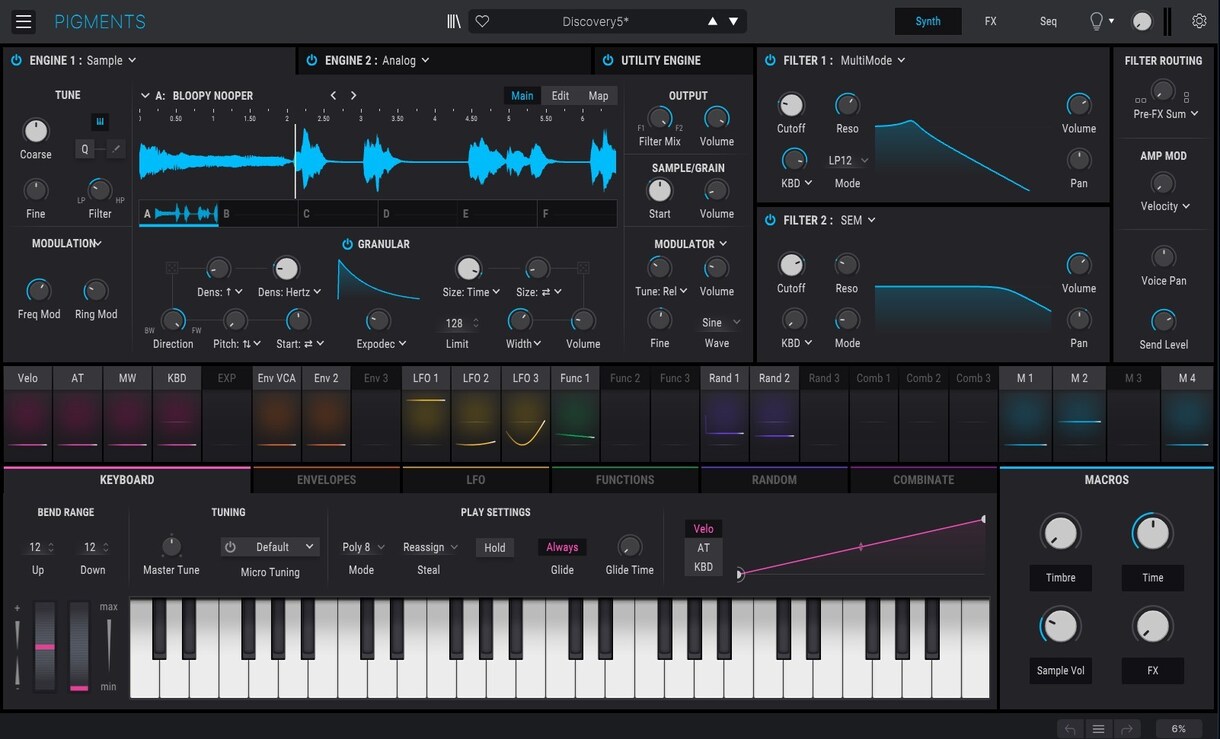Click the master volume knob in the top bar

(x=1142, y=21)
